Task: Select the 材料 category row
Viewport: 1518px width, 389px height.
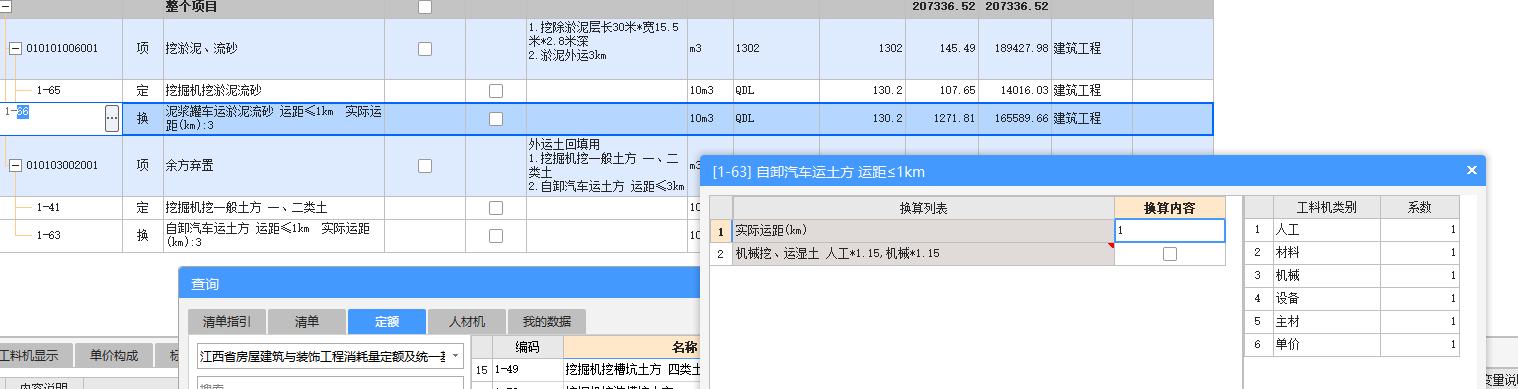Action: pos(1326,252)
